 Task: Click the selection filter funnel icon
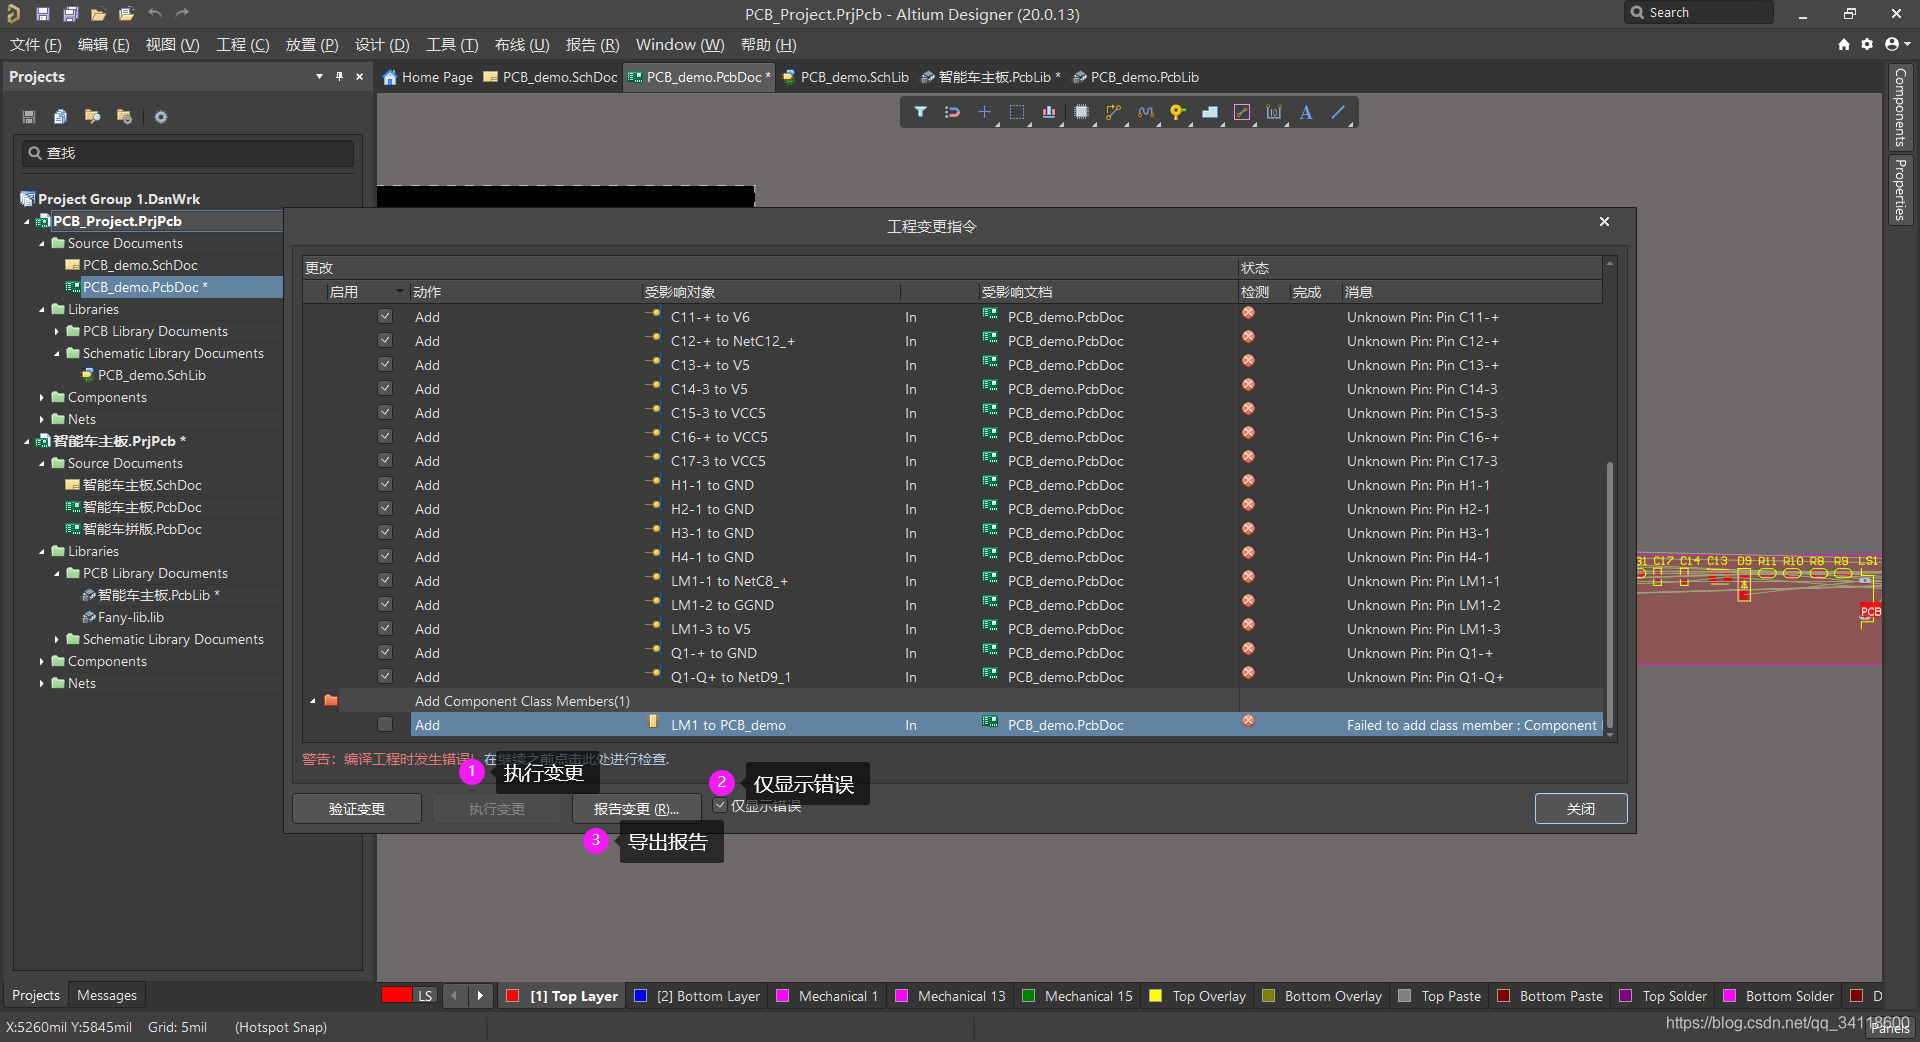pos(920,112)
